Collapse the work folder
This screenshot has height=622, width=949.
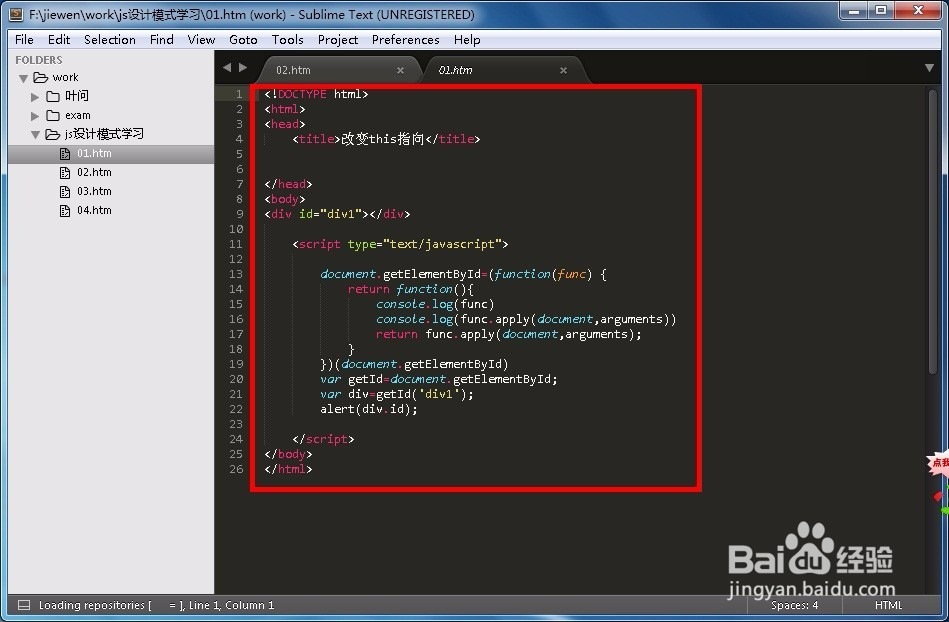pos(23,77)
